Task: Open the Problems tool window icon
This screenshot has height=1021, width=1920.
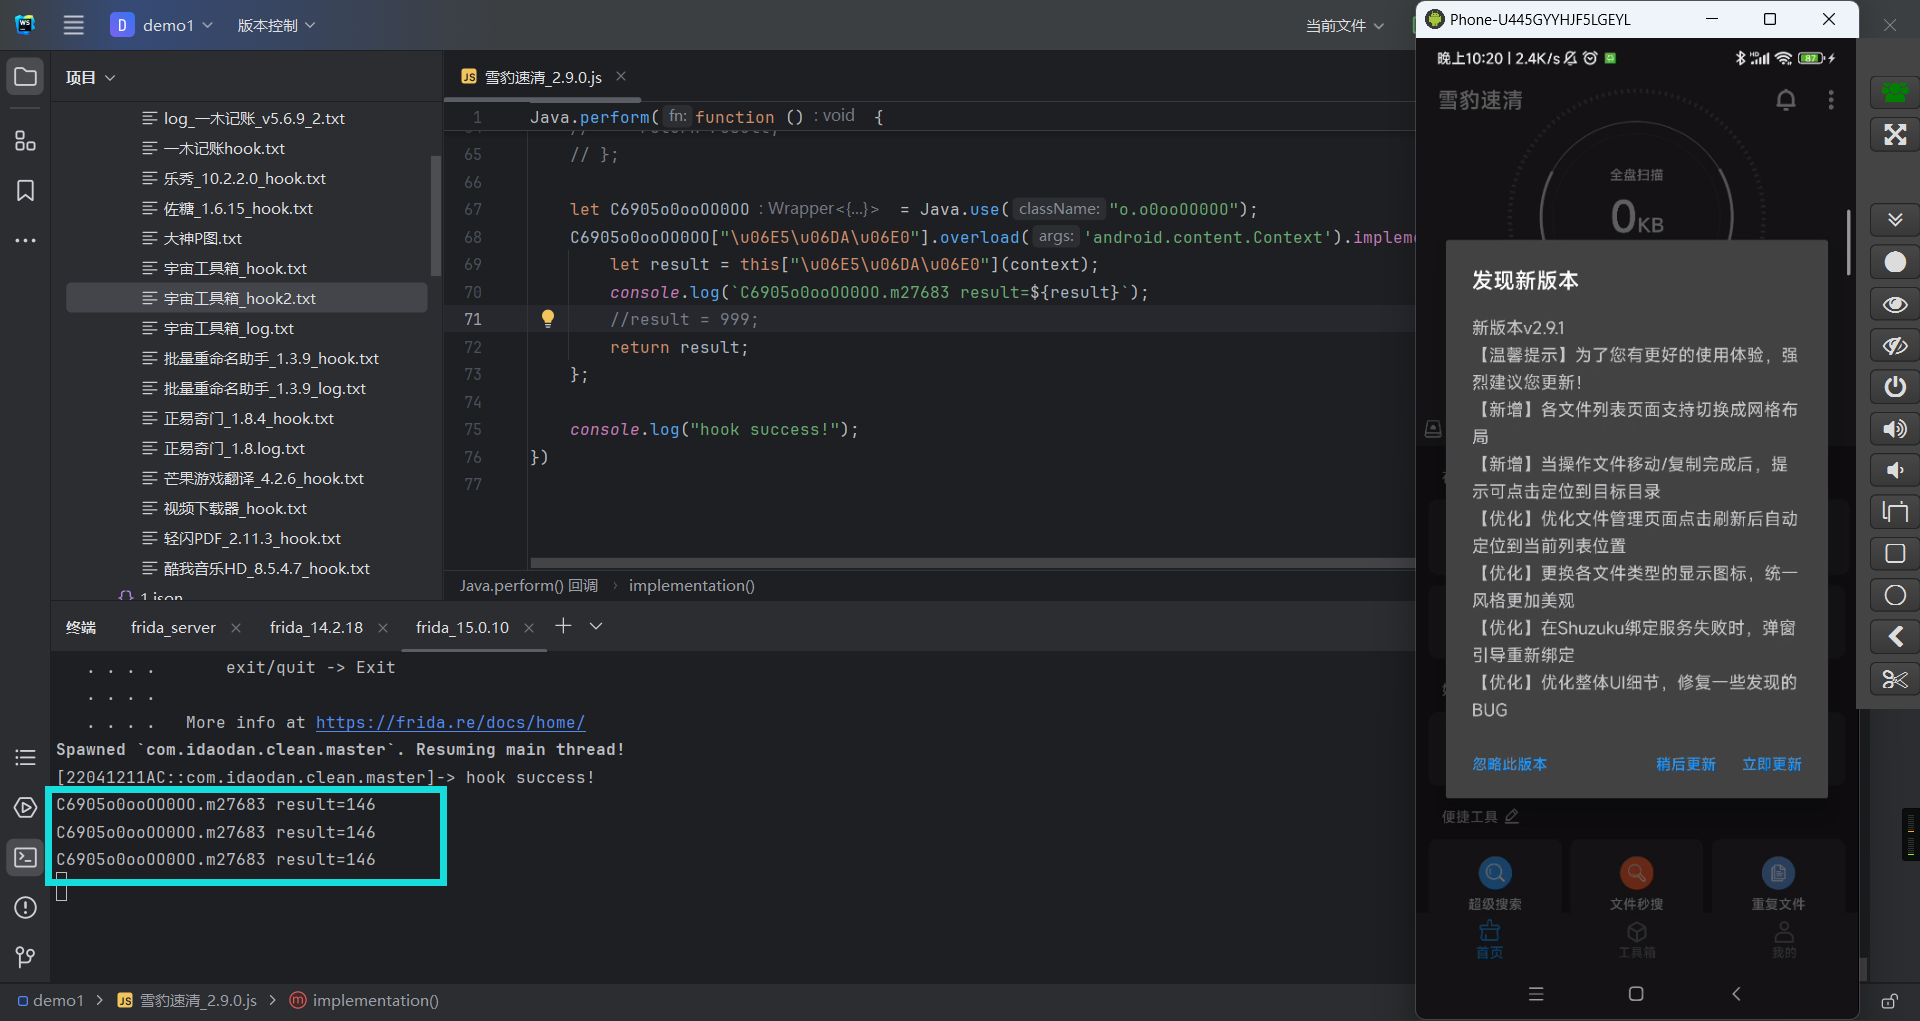Action: click(x=26, y=907)
